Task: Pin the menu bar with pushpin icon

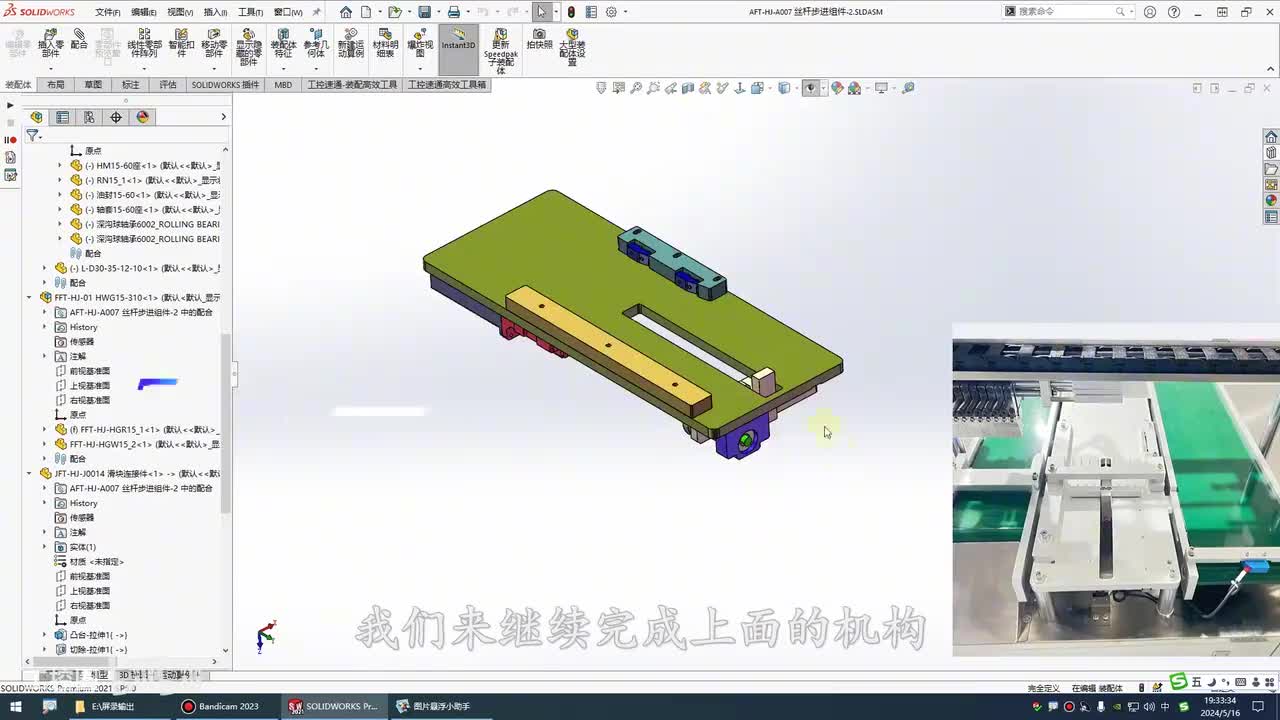Action: [x=317, y=12]
